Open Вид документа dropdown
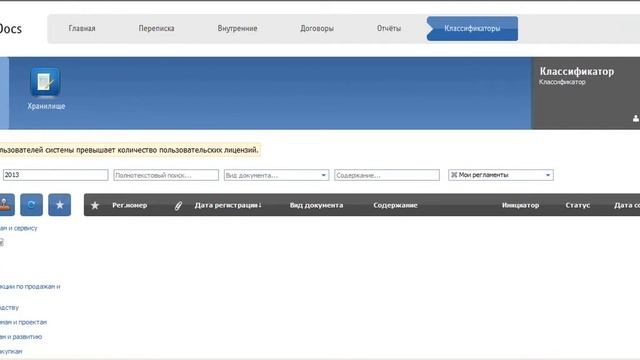 click(276, 175)
